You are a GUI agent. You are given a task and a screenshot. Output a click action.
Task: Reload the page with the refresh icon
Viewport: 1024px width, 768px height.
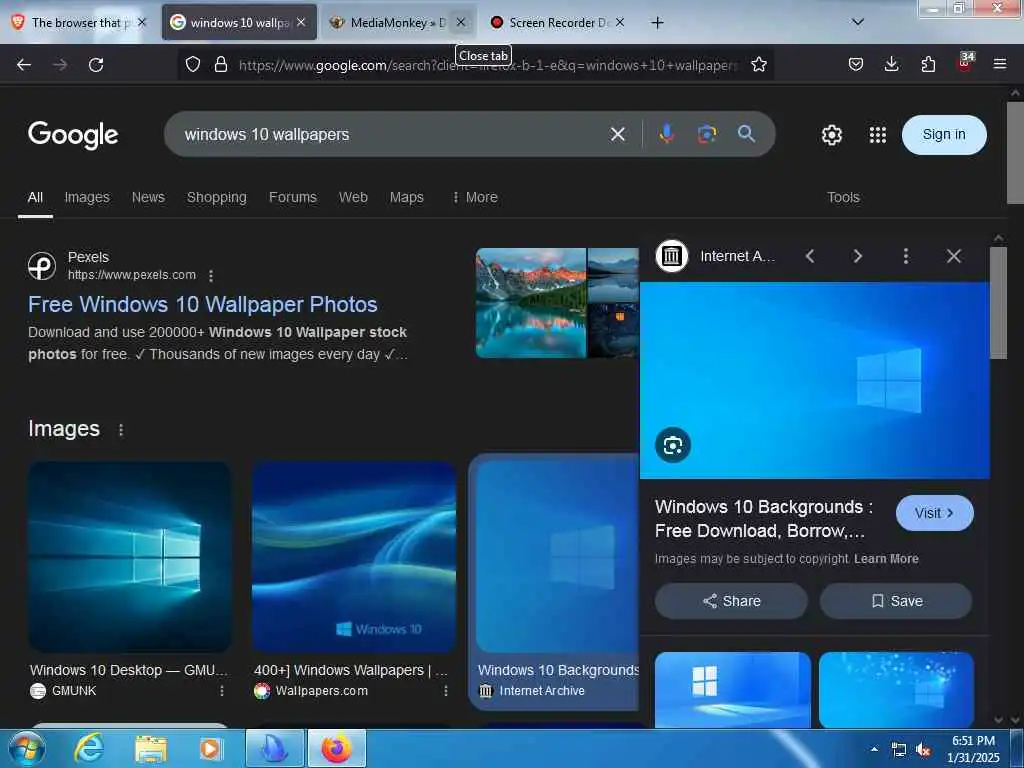coord(96,65)
